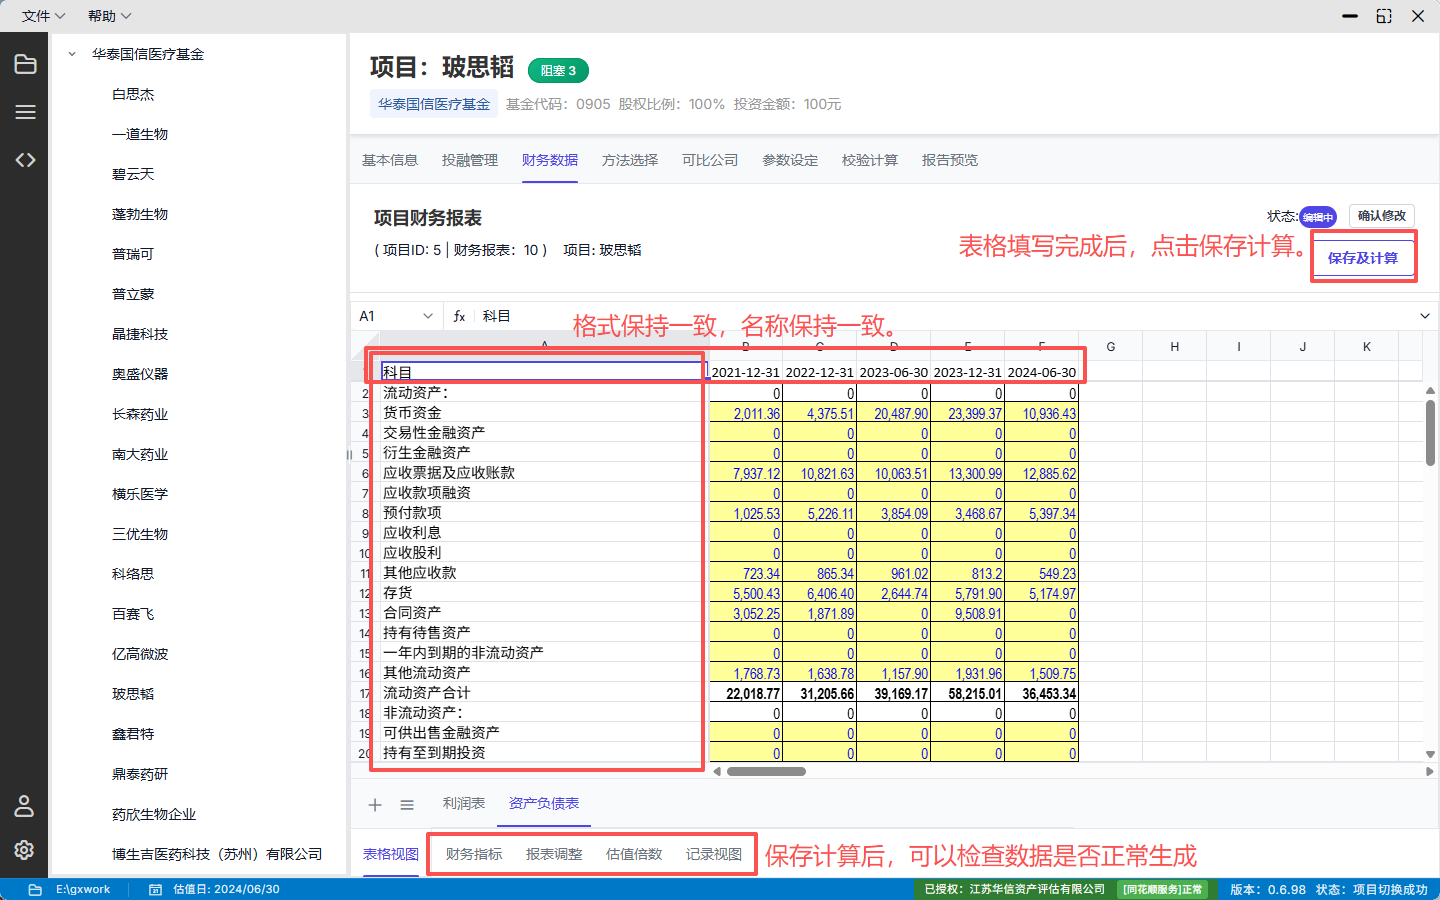The image size is (1440, 900).
Task: Click the splitter handle between tree and content
Action: click(349, 454)
